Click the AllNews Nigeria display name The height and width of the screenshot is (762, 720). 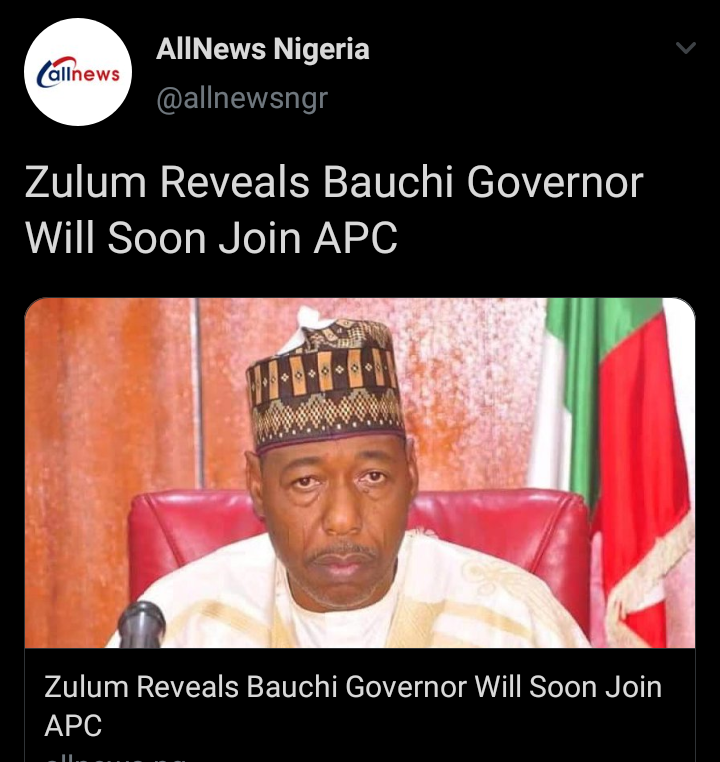(262, 49)
